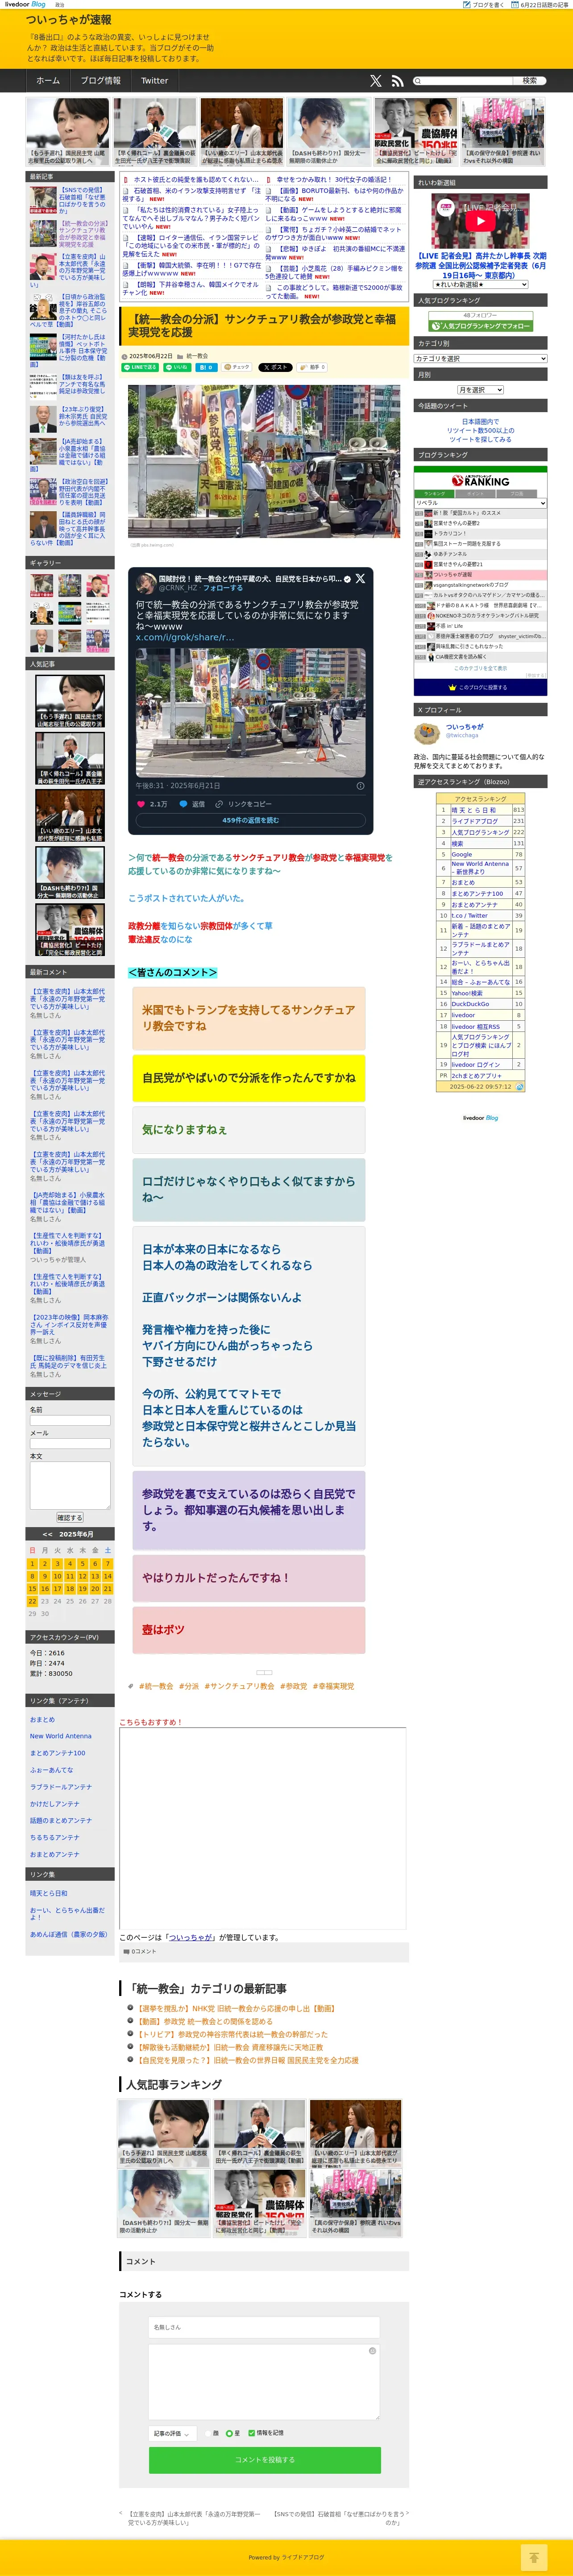This screenshot has width=573, height=2576.
Task: Open the X (Twitter) icon in navigation bar
Action: (376, 81)
